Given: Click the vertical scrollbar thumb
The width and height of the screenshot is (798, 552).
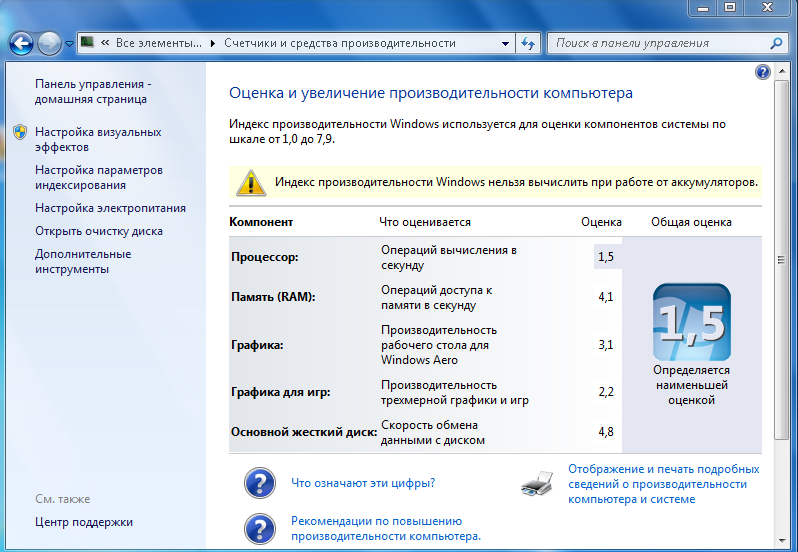Looking at the screenshot, I should coord(781,259).
